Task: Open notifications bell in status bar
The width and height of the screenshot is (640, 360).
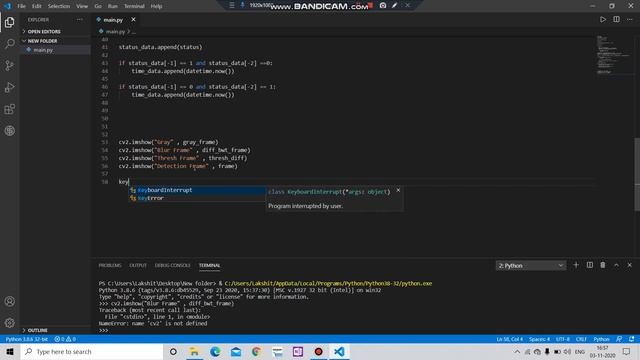Action: [632, 339]
